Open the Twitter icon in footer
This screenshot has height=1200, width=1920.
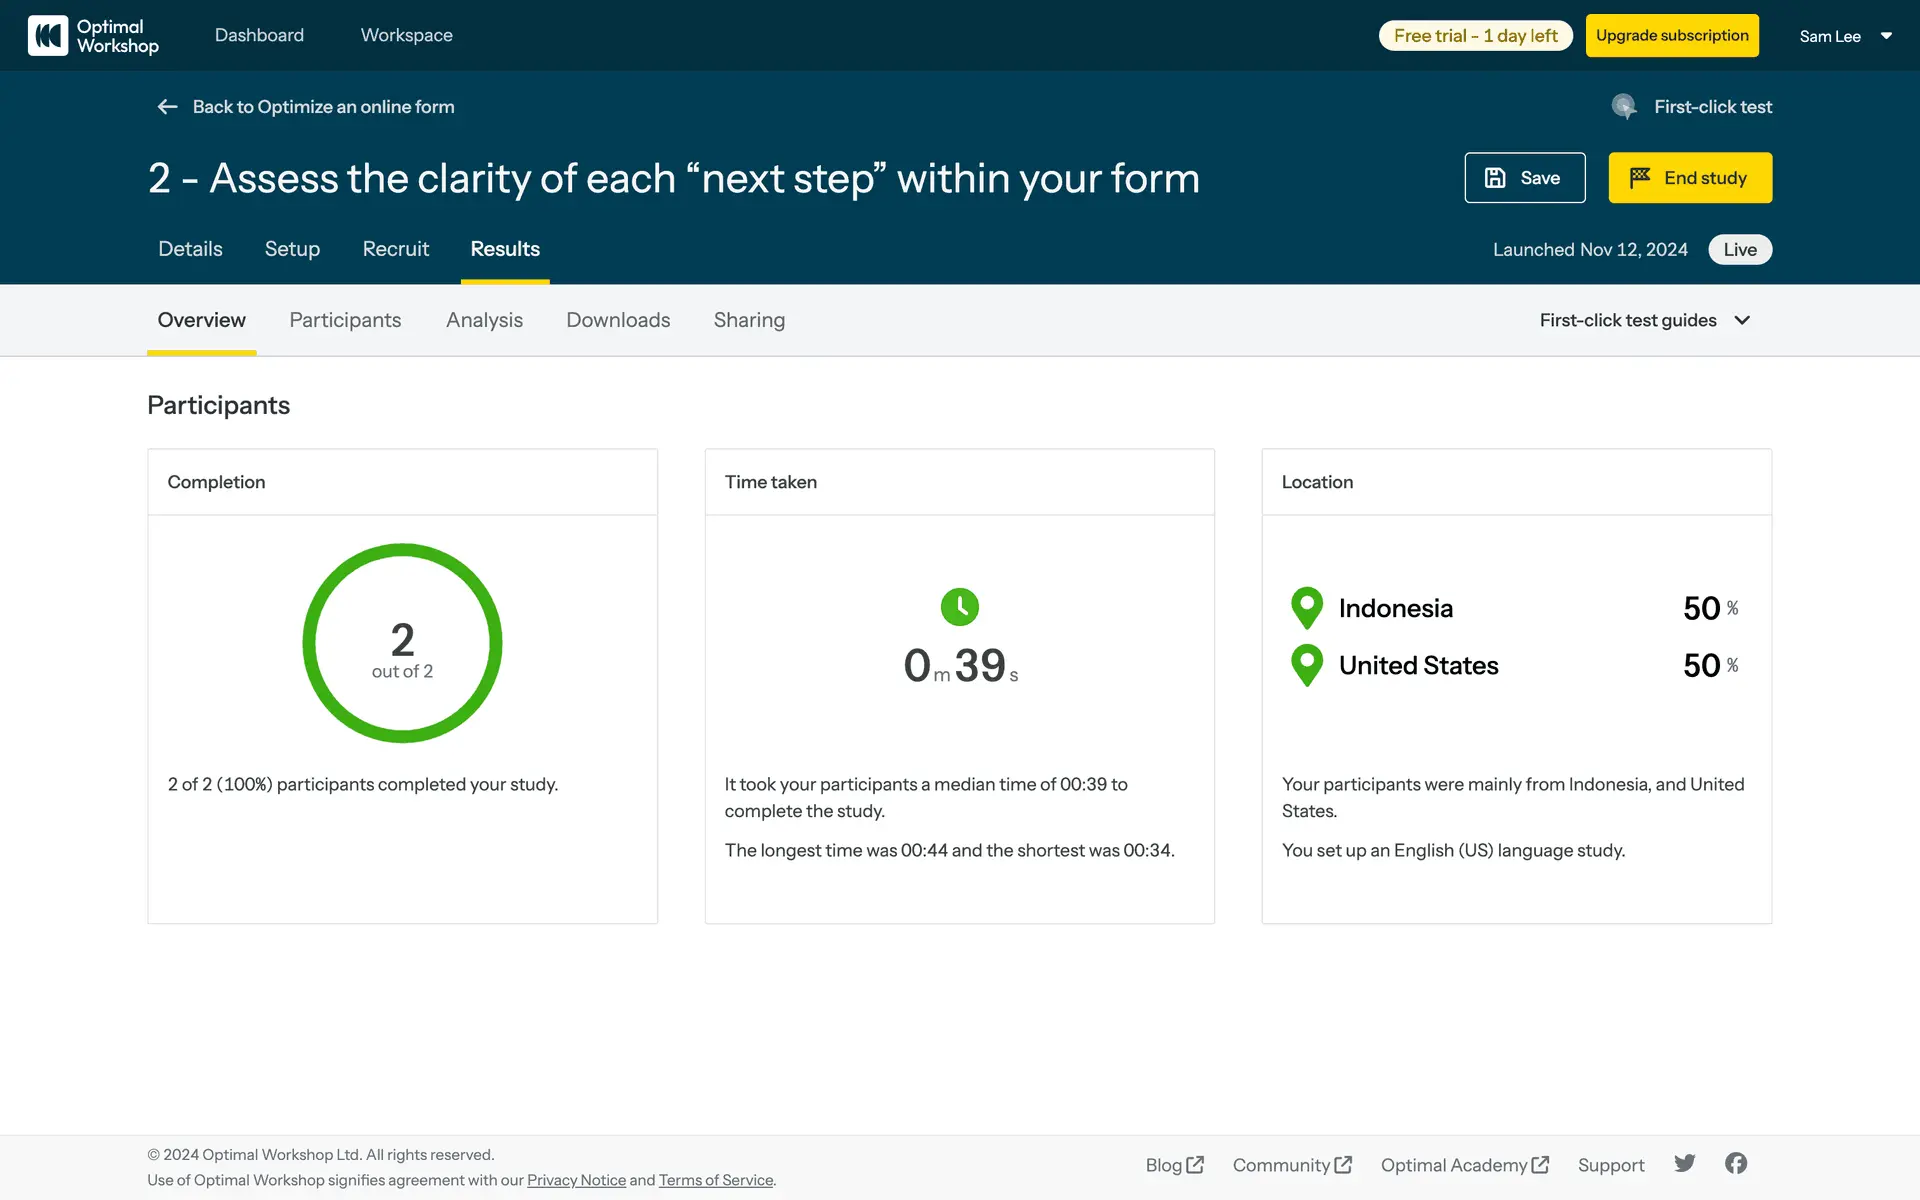[x=1685, y=1163]
